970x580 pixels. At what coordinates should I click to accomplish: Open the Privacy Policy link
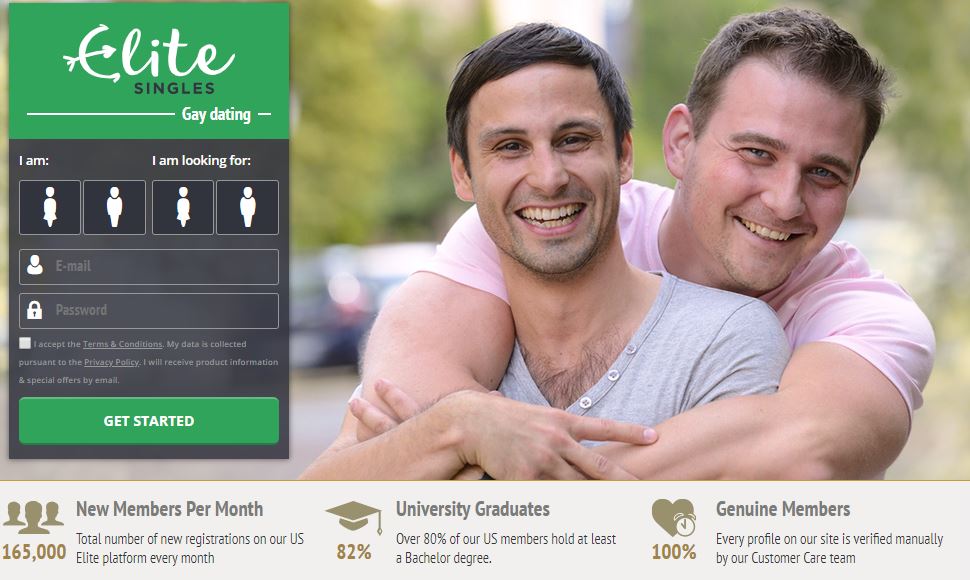[112, 362]
